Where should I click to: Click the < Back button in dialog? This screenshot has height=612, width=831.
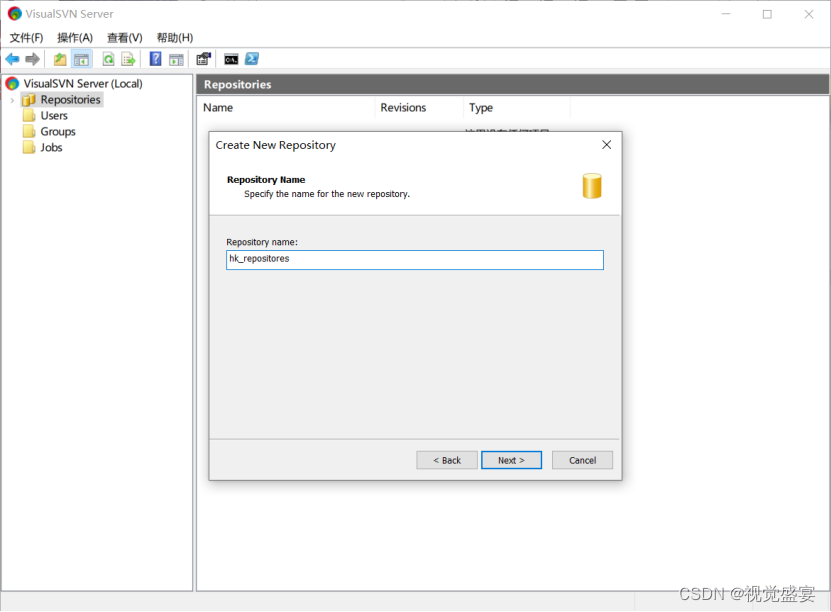coord(447,460)
